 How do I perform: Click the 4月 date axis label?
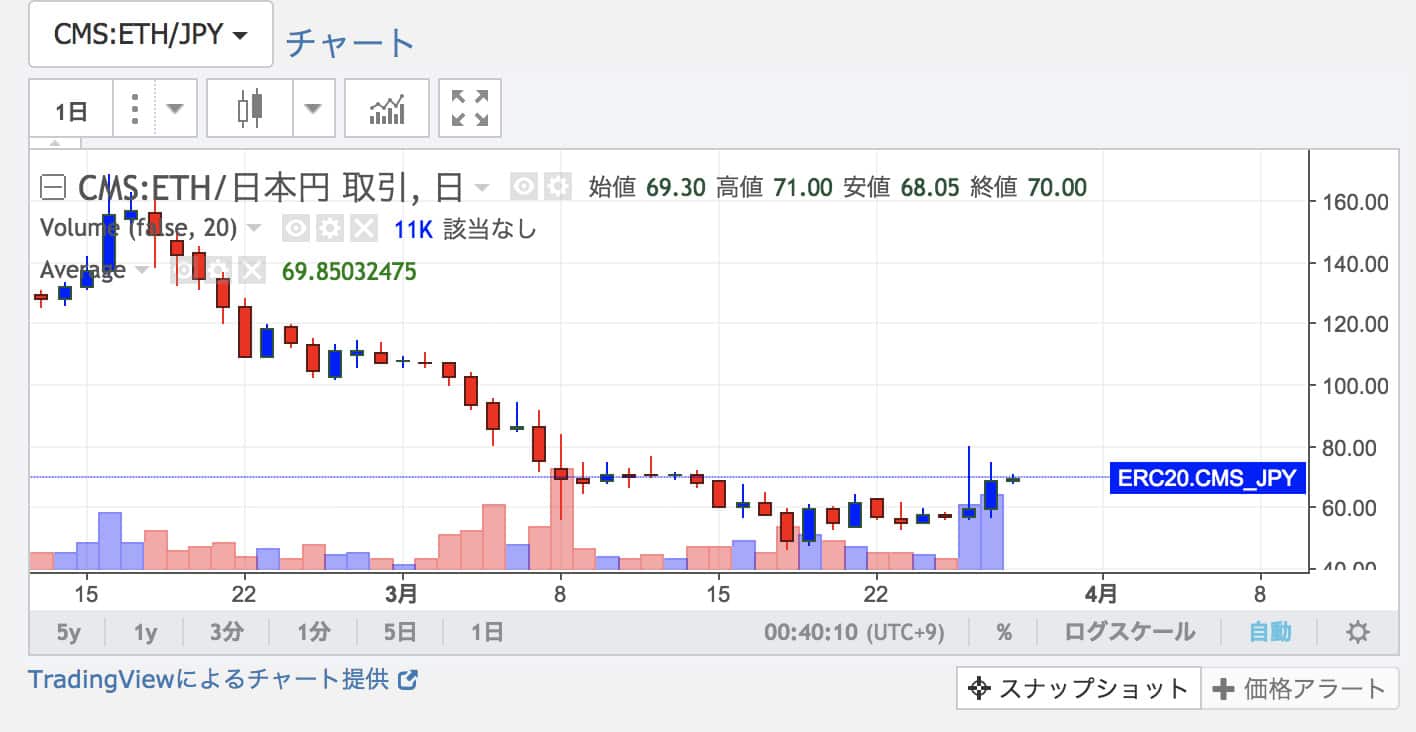click(1101, 594)
